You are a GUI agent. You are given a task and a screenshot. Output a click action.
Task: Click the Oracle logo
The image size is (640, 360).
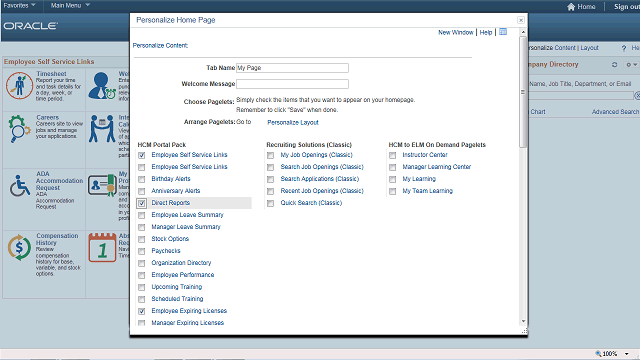click(x=31, y=26)
